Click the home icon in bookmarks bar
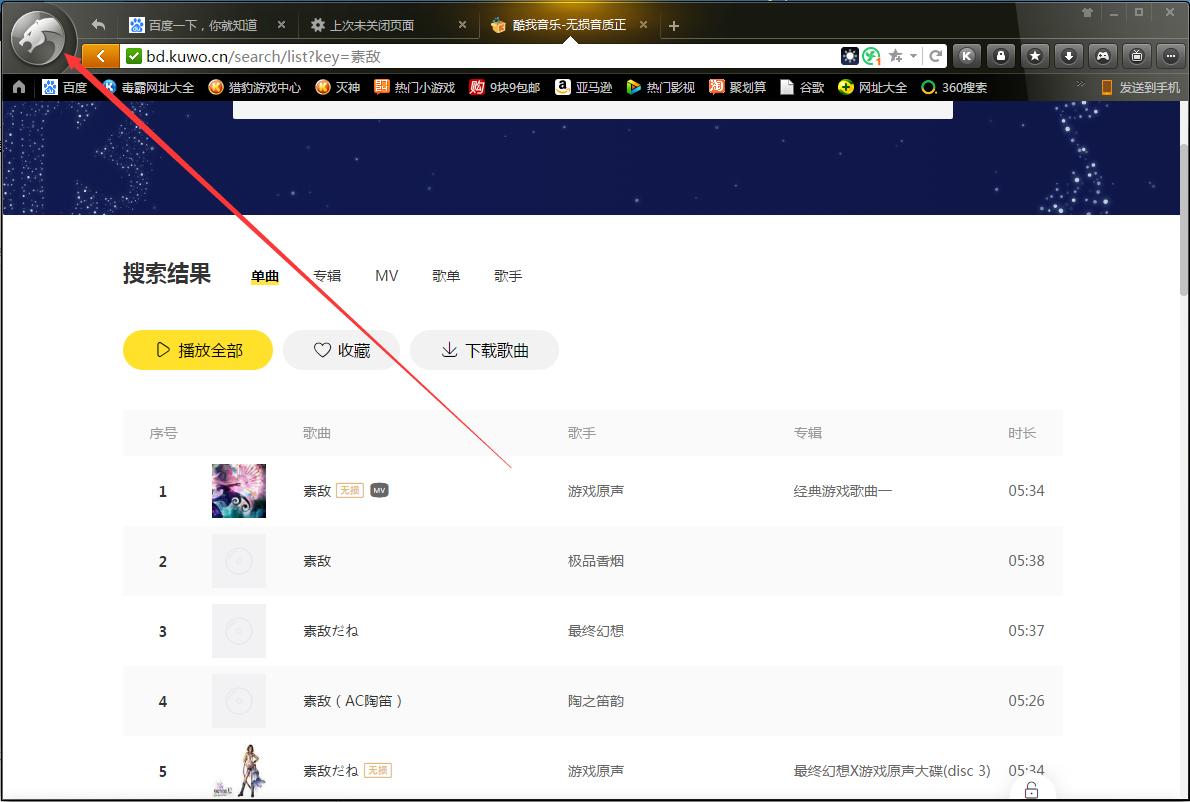The width and height of the screenshot is (1190, 802). (18, 87)
